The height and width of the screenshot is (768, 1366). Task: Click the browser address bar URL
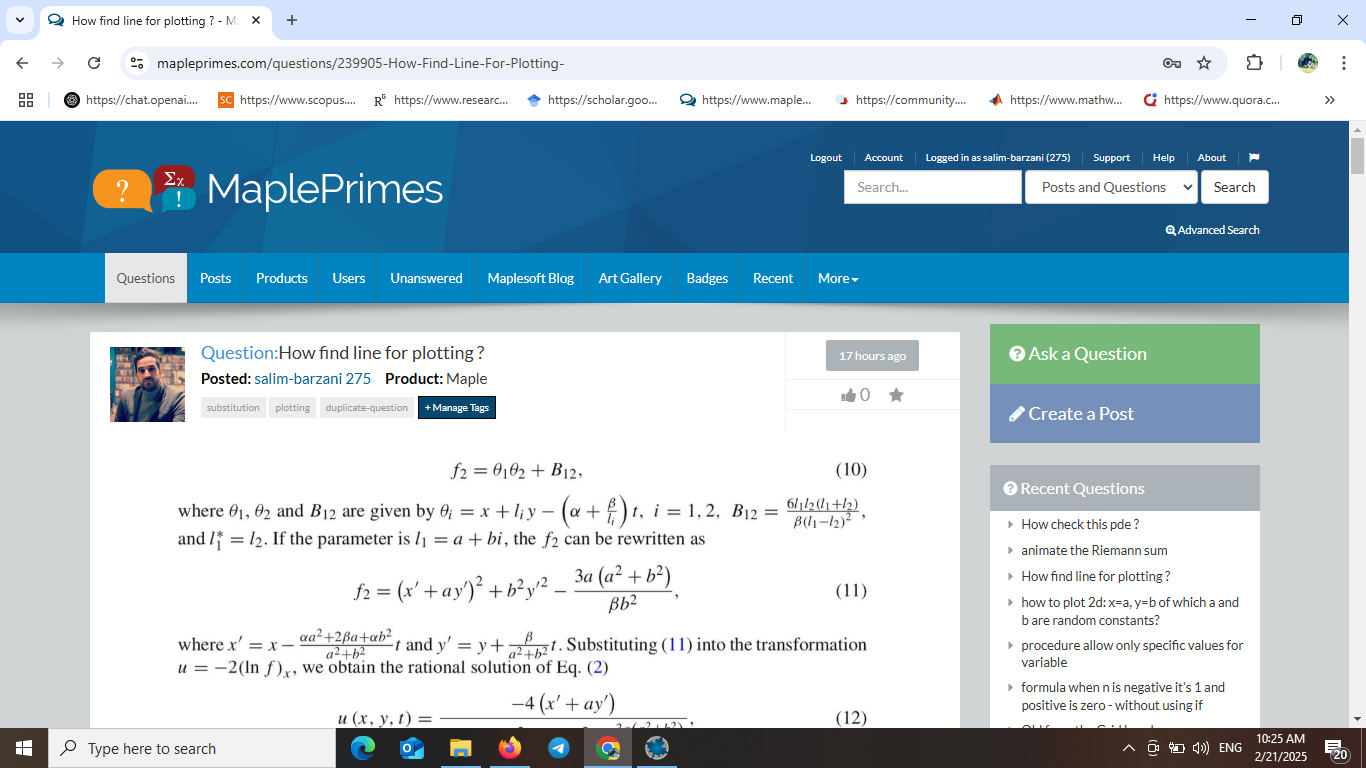(361, 63)
